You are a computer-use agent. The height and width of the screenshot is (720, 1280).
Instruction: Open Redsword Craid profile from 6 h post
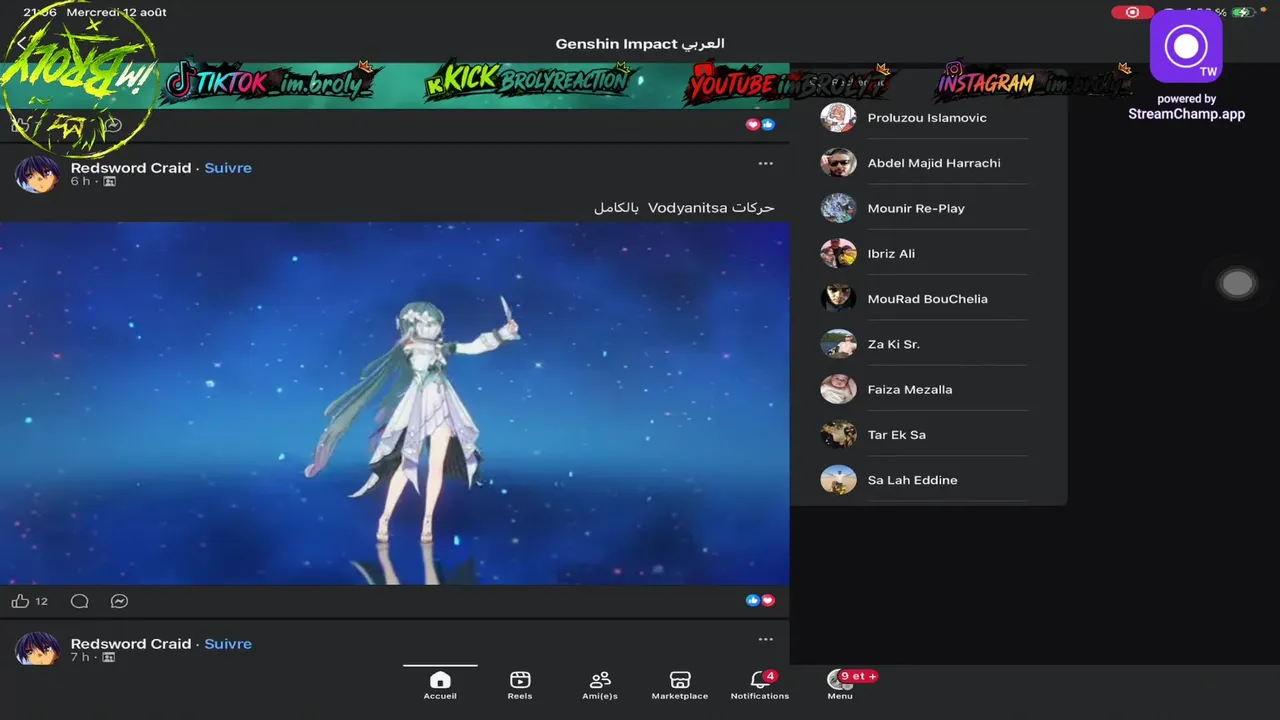click(131, 168)
